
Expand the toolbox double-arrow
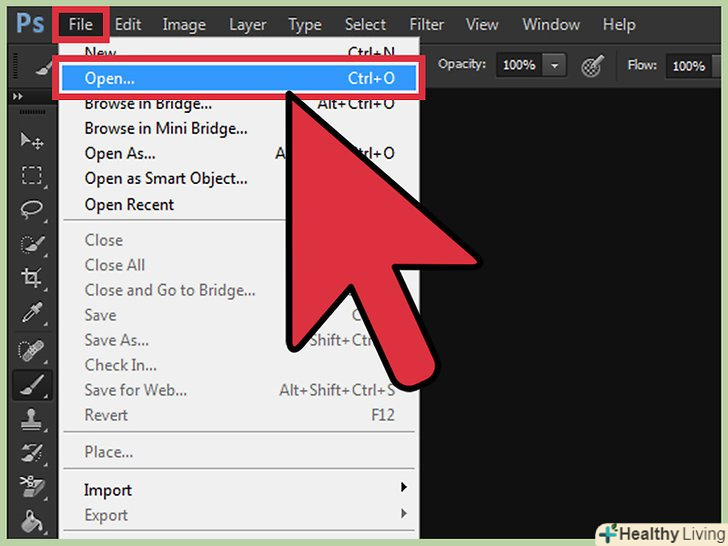[18, 96]
